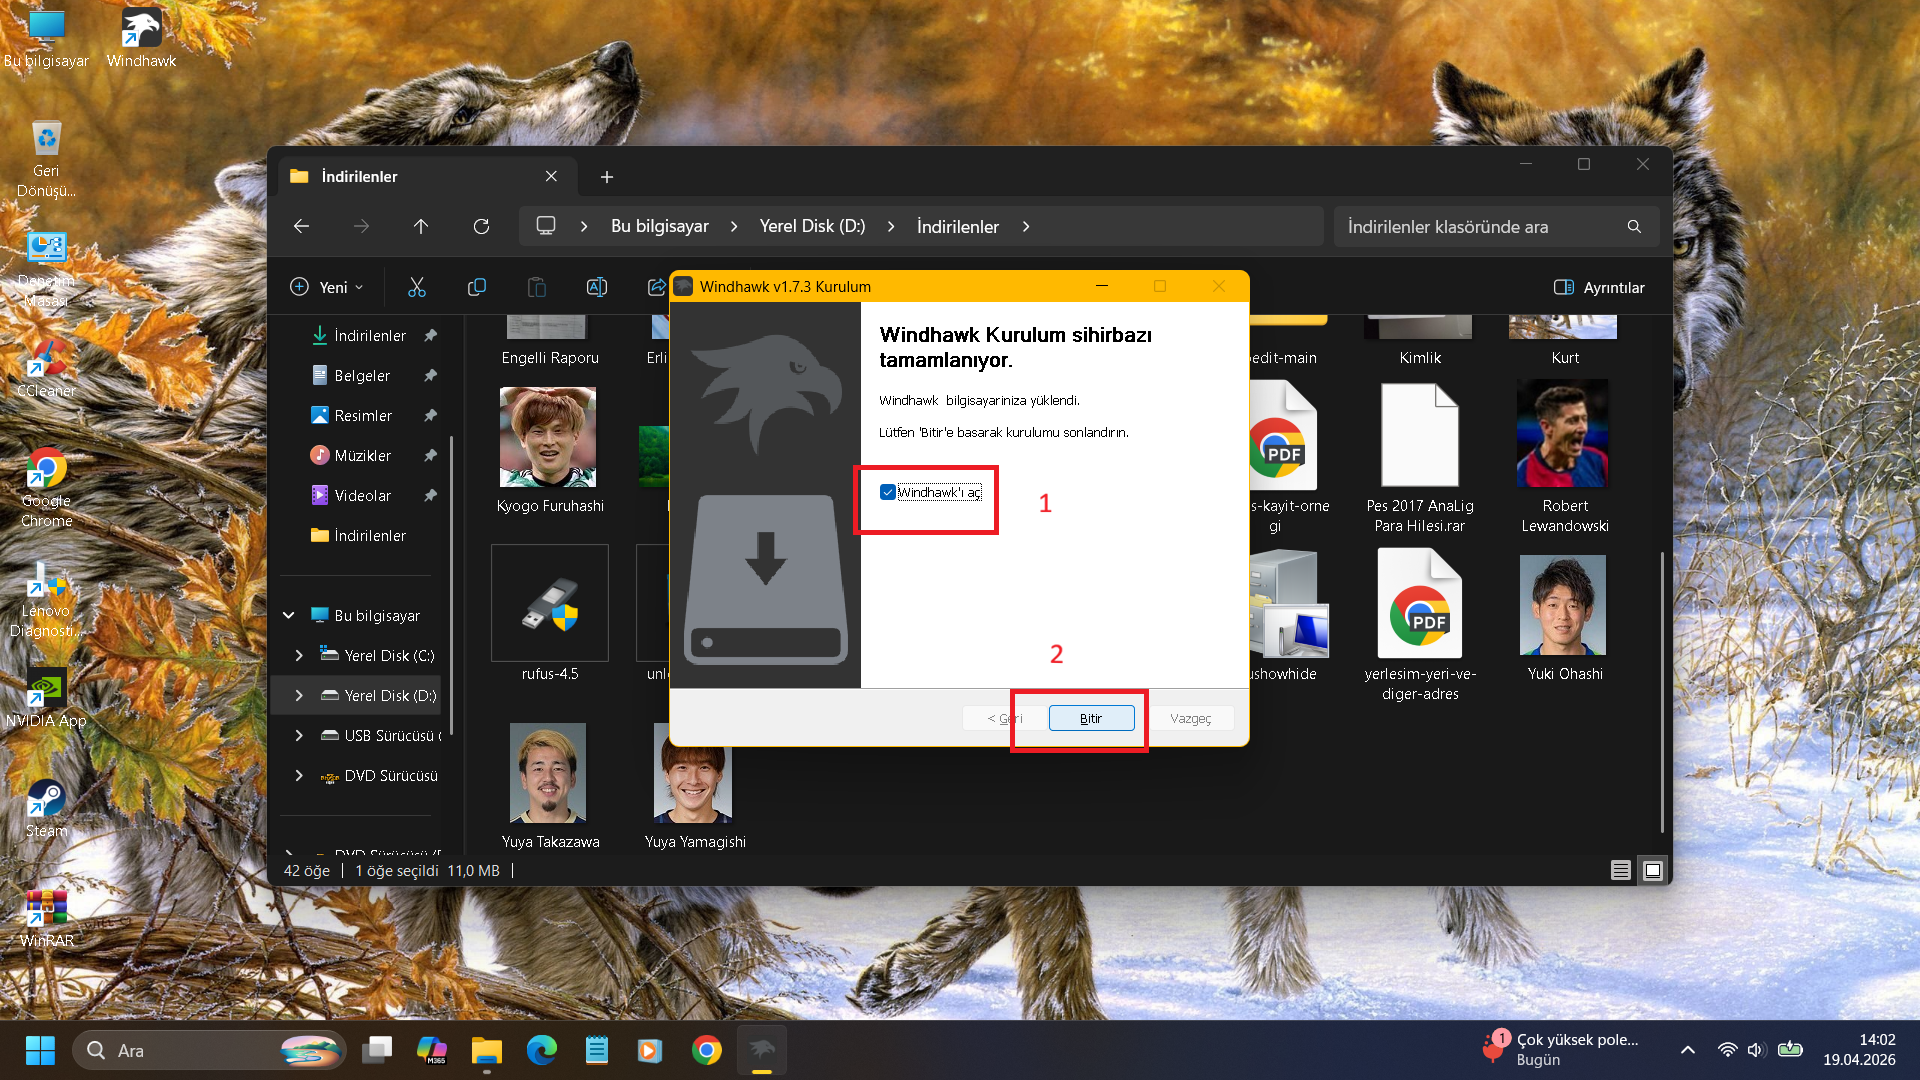Collapse the Bu bilgisayar tree node
Screen dimensions: 1920x1080
[289, 615]
